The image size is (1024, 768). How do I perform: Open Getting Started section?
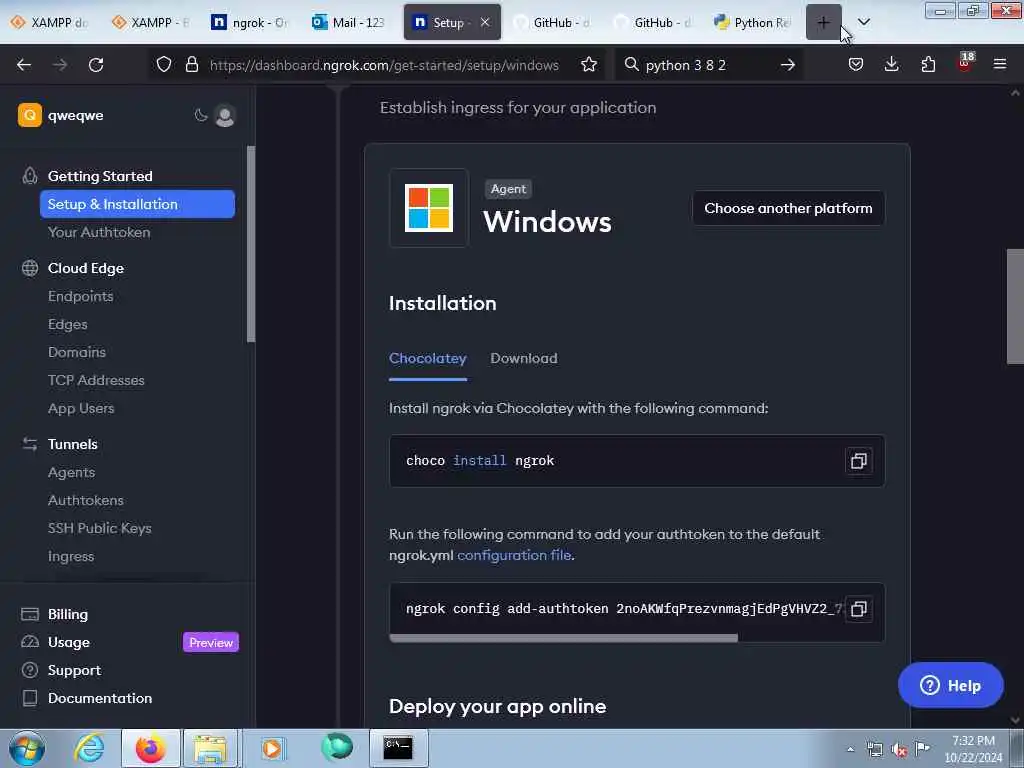[100, 176]
